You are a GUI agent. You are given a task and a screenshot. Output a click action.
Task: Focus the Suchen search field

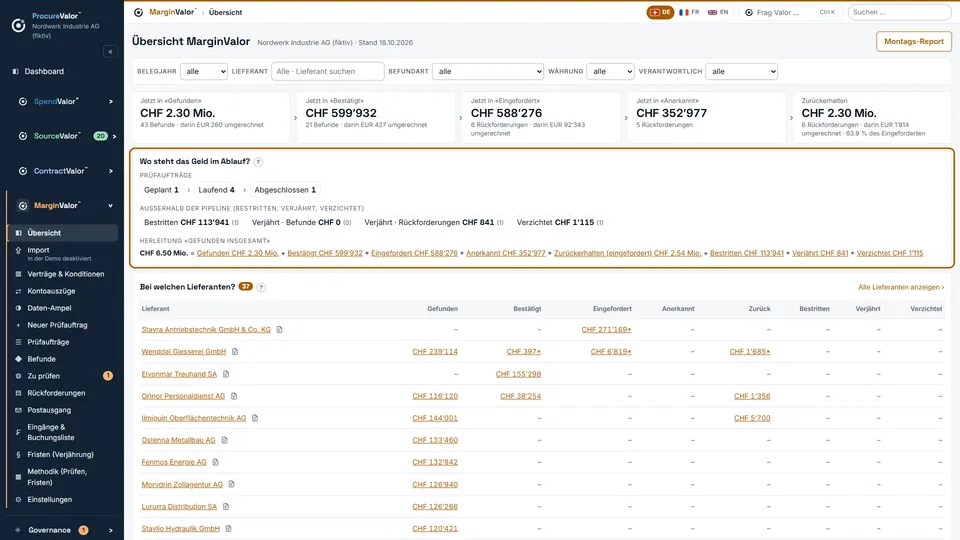click(899, 12)
